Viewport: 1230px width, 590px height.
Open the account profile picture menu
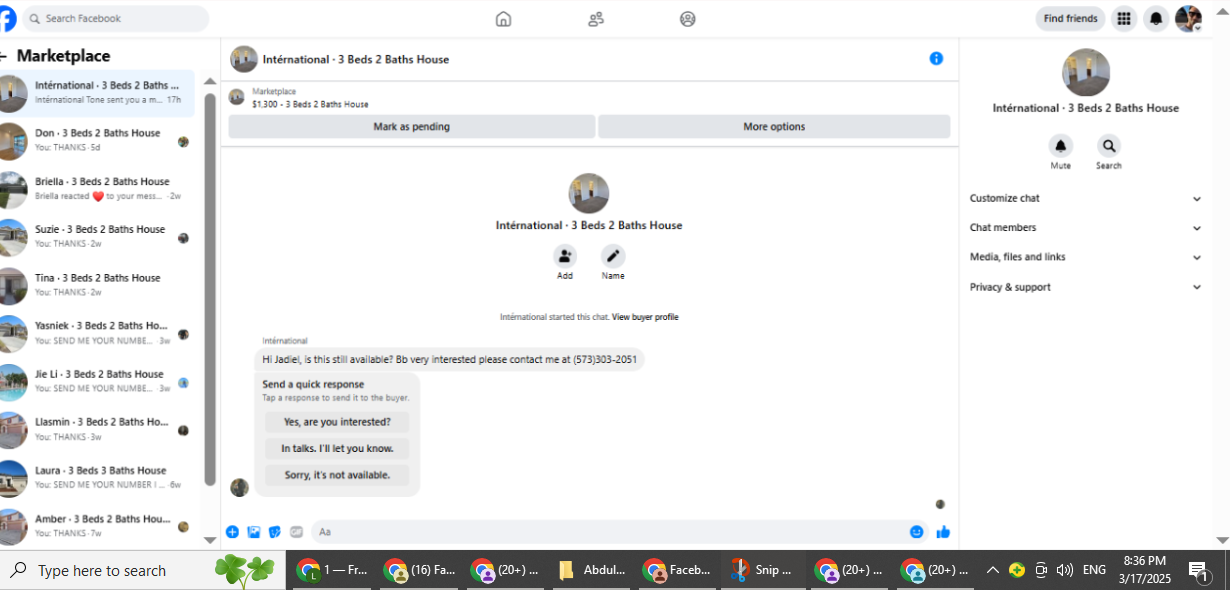(x=1188, y=18)
